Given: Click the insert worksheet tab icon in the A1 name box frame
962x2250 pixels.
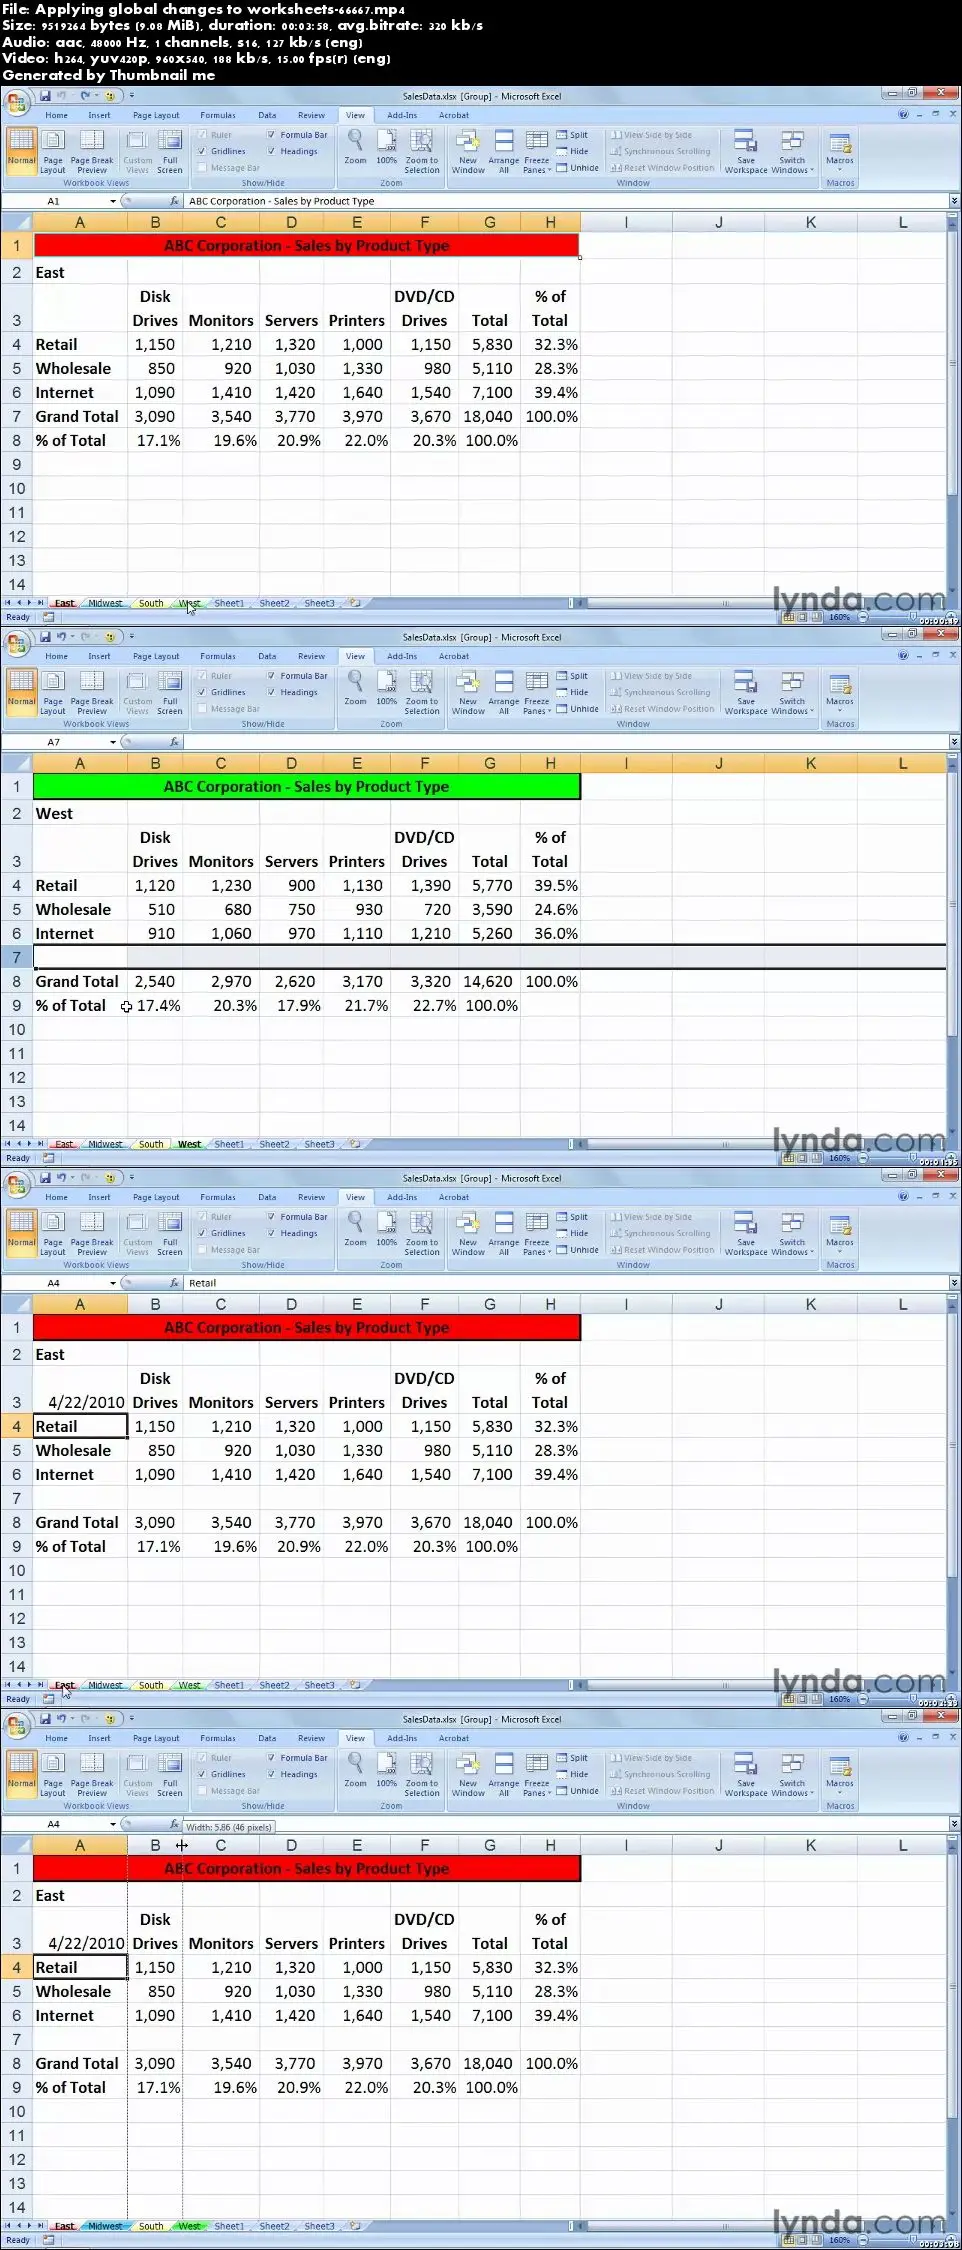Looking at the screenshot, I should click(354, 603).
